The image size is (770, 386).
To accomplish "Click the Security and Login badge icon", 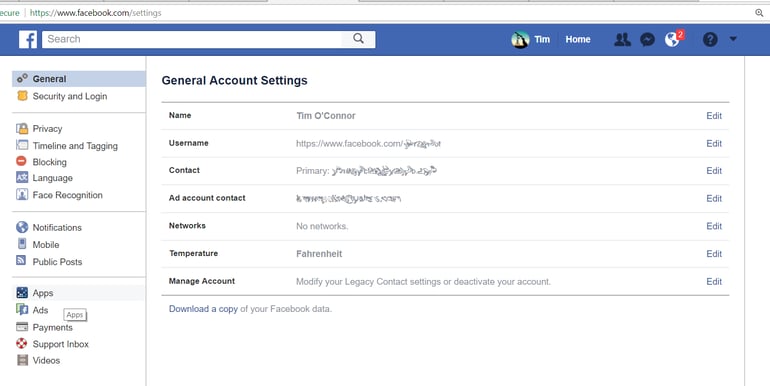I will (x=22, y=96).
